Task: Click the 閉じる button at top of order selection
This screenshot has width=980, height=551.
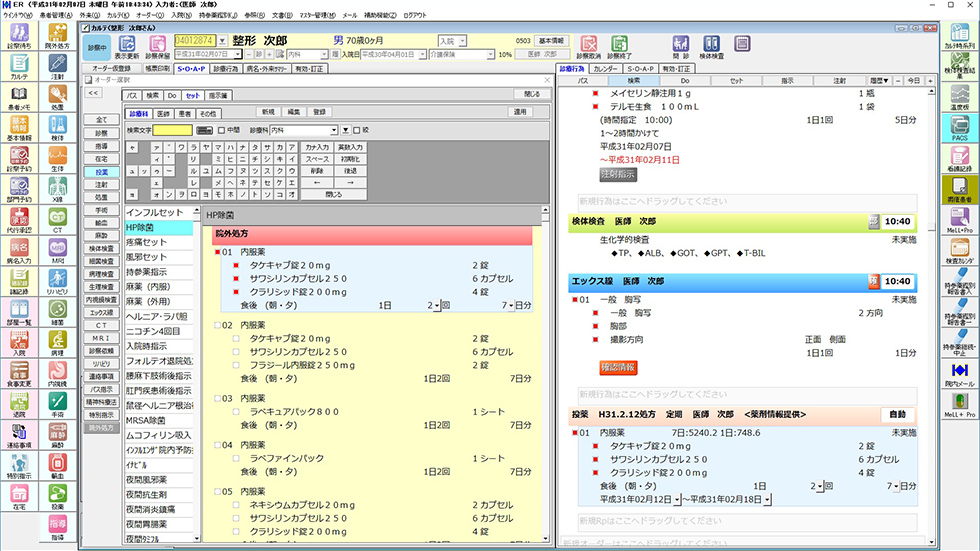Action: pyautogui.click(x=532, y=94)
